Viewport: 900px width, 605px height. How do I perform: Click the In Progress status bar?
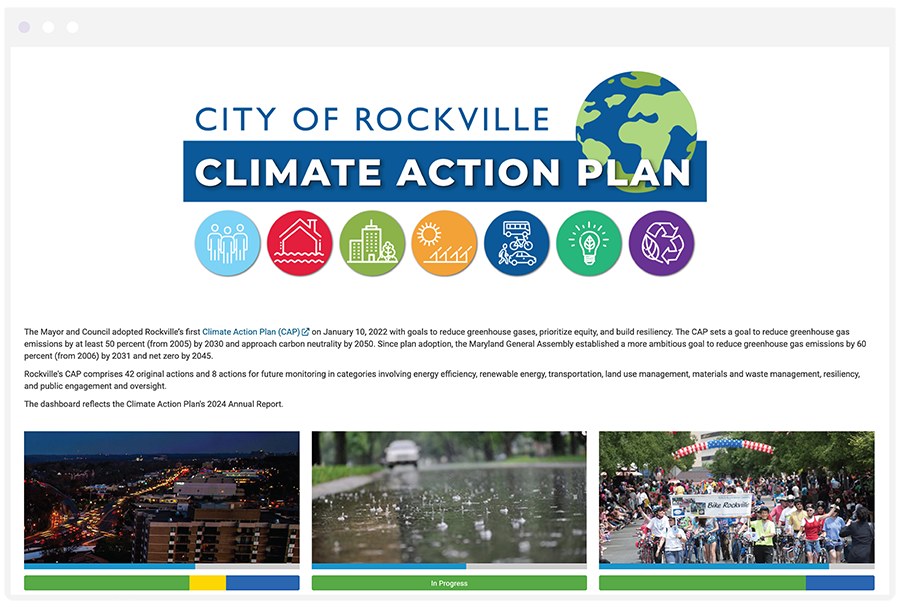tap(449, 583)
